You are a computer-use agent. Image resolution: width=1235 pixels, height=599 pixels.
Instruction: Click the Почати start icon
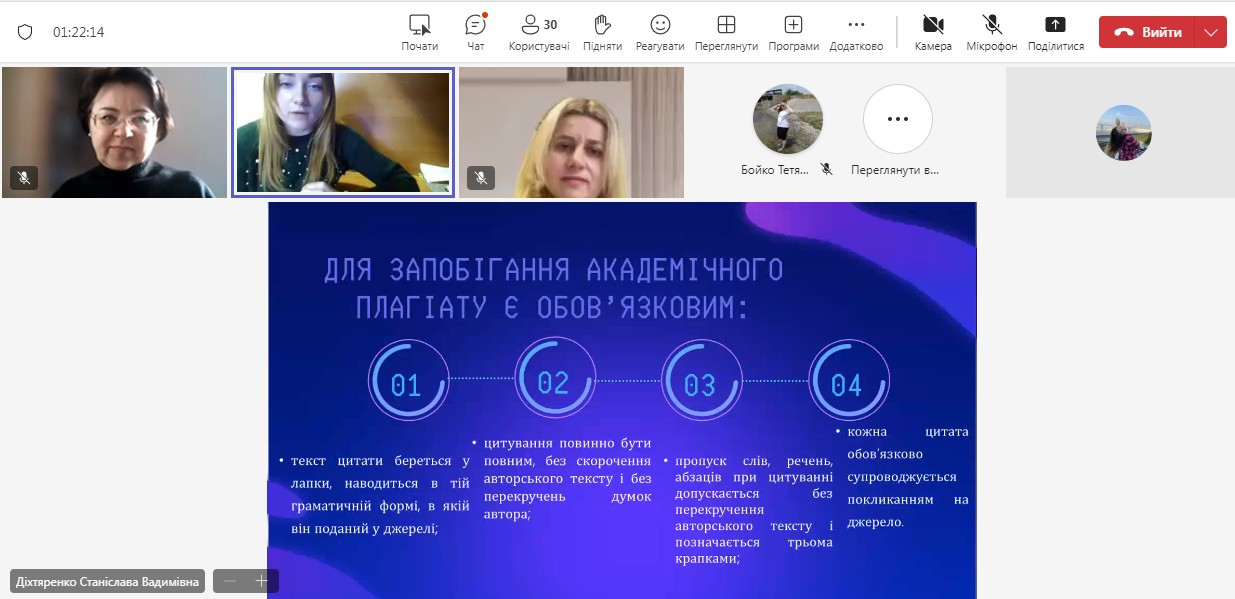(x=420, y=32)
